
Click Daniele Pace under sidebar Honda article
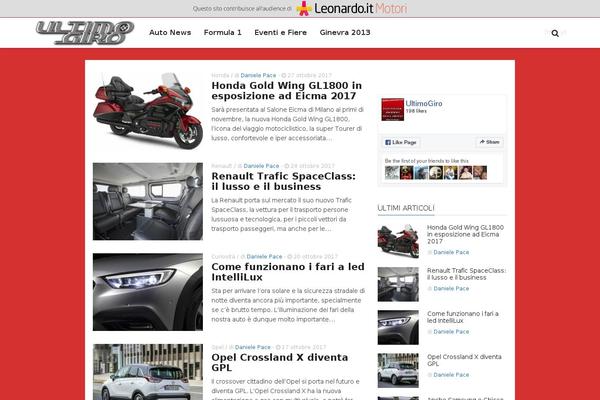[451, 252]
